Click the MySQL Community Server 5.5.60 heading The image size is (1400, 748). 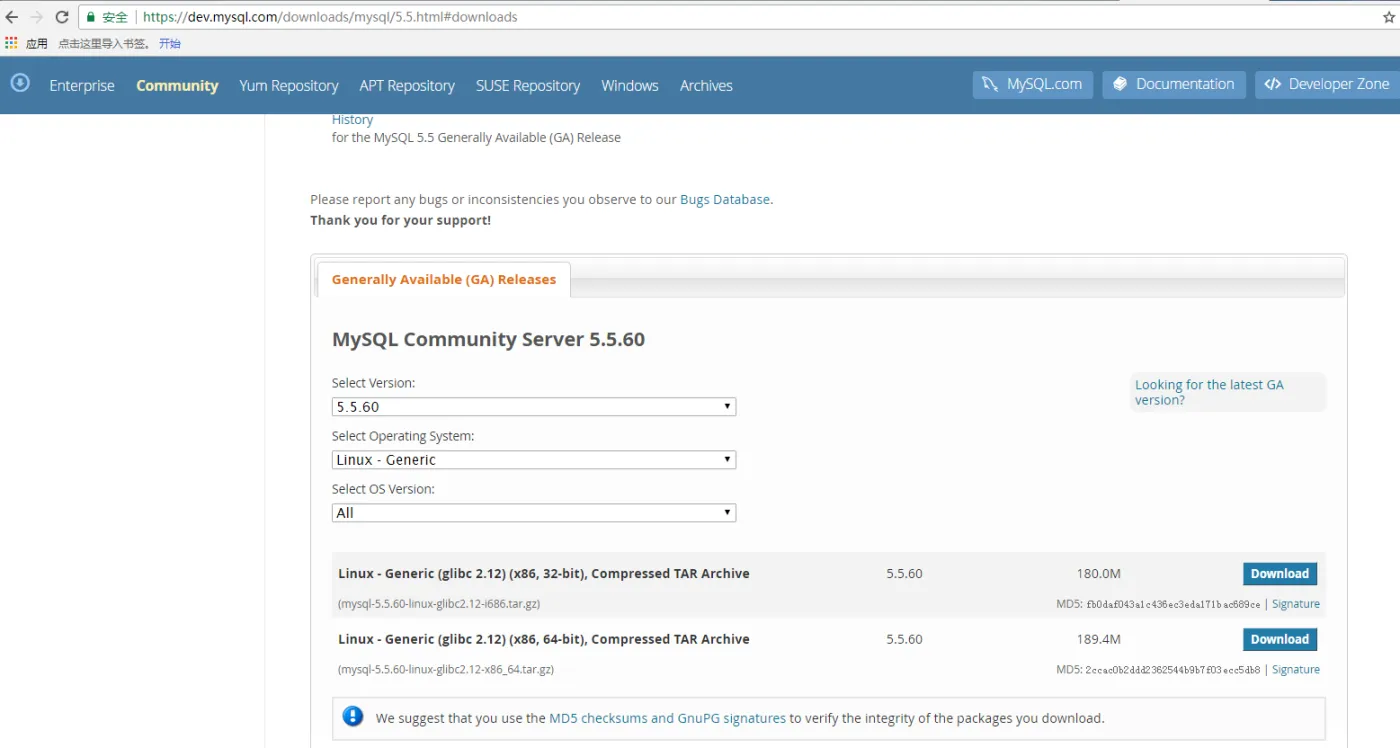click(x=488, y=339)
